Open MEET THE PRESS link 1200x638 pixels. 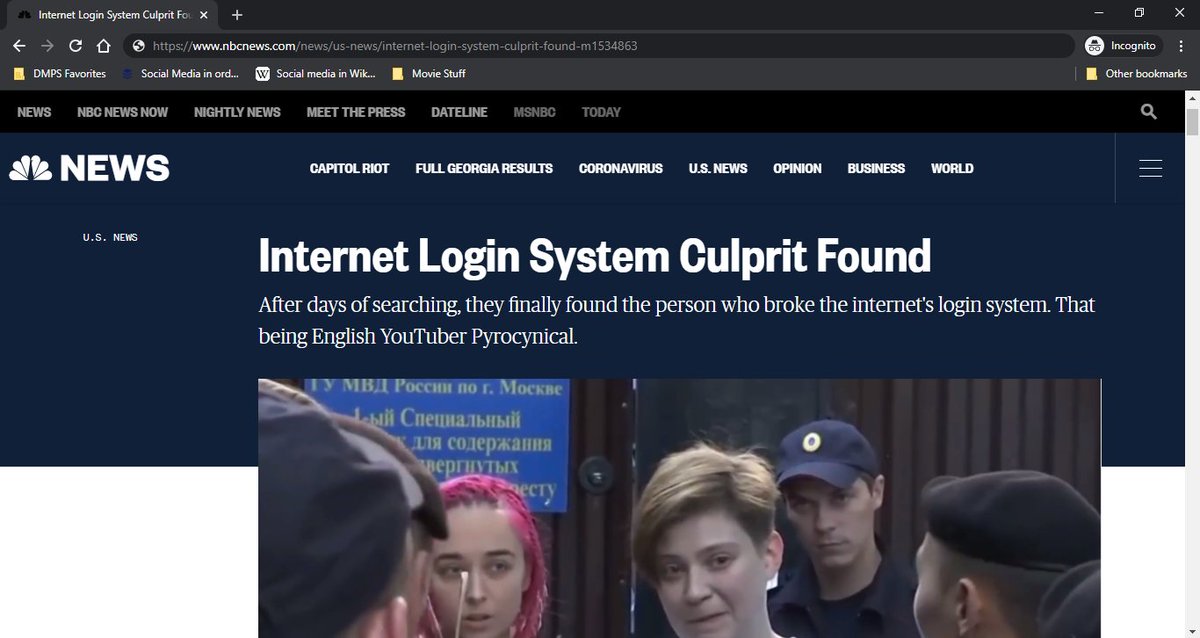point(356,112)
